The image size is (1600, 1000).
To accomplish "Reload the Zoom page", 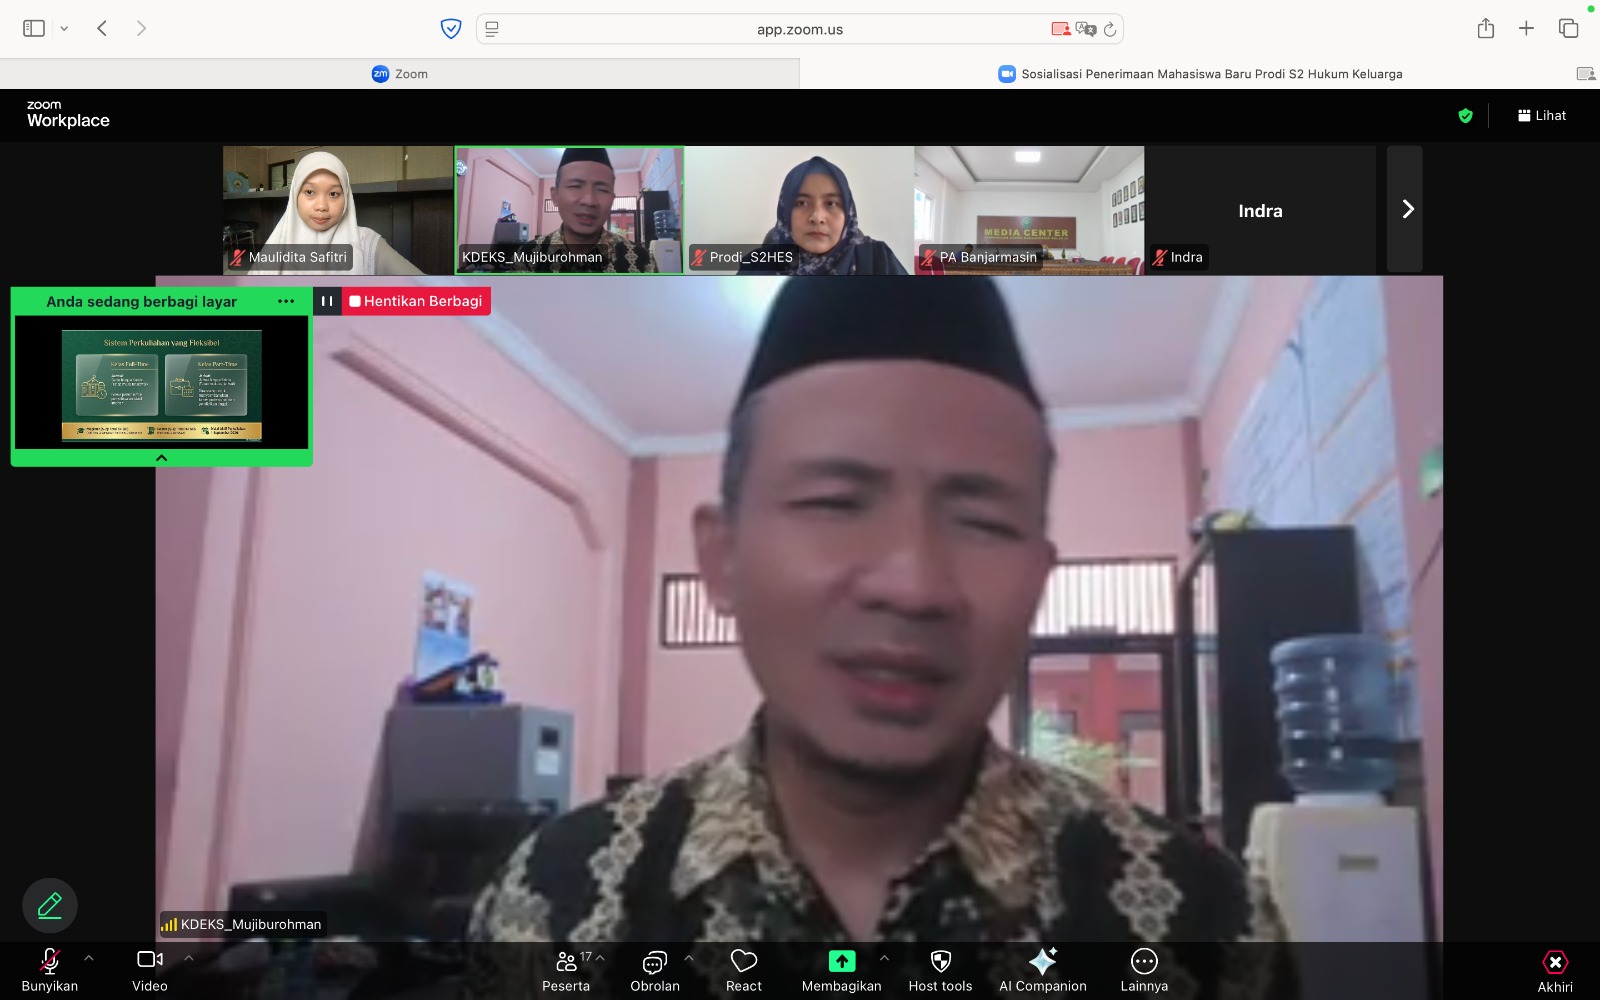I will (1110, 29).
